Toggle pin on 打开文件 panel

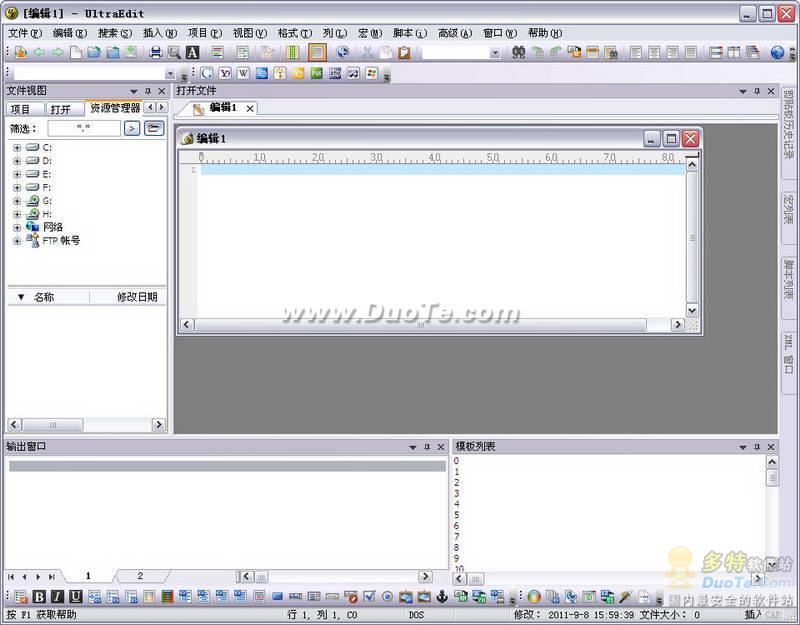point(757,91)
